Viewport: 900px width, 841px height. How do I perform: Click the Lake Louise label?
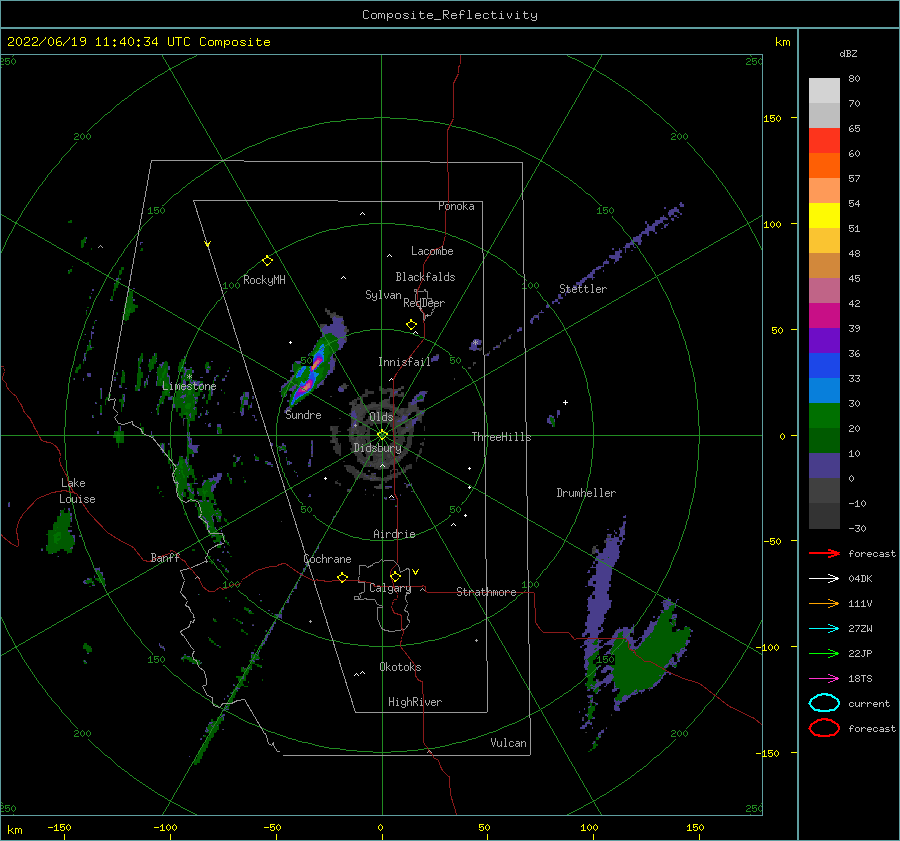click(77, 491)
